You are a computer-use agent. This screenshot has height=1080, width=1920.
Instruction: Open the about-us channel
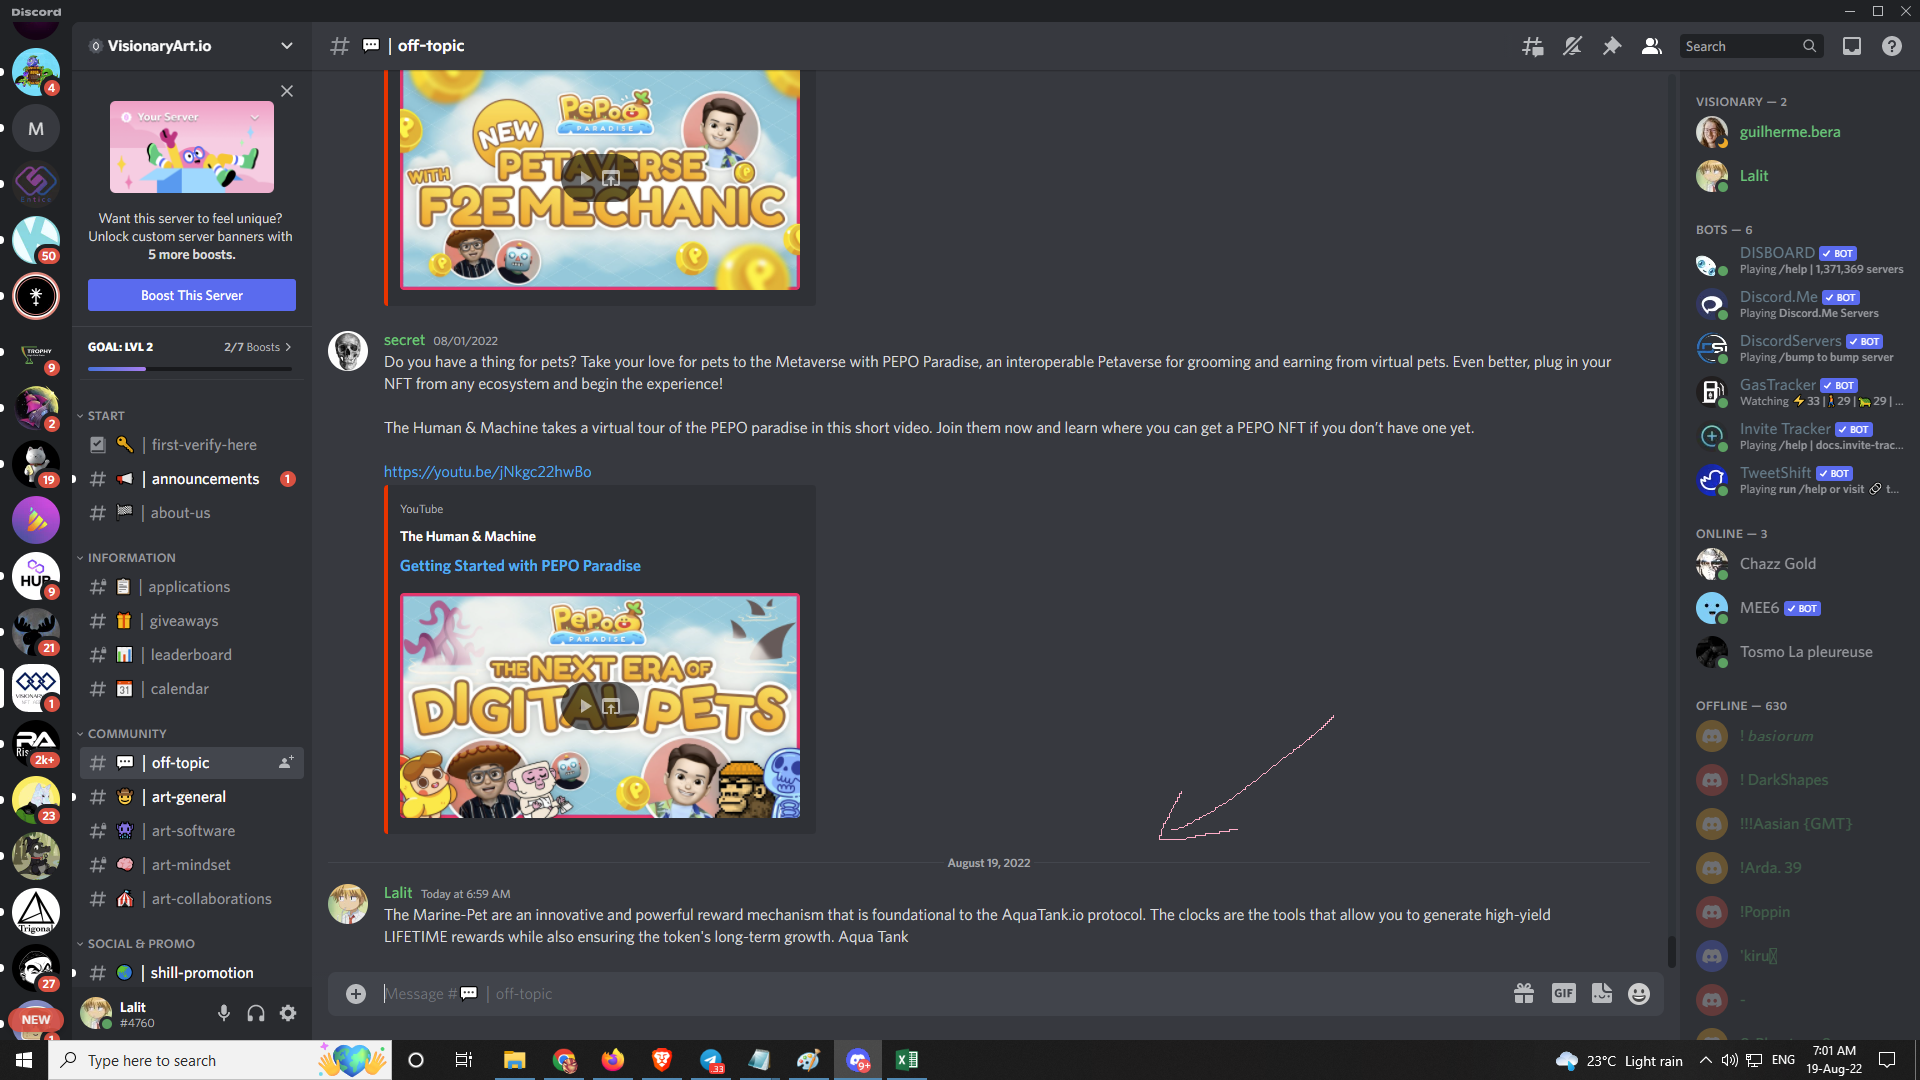tap(192, 513)
